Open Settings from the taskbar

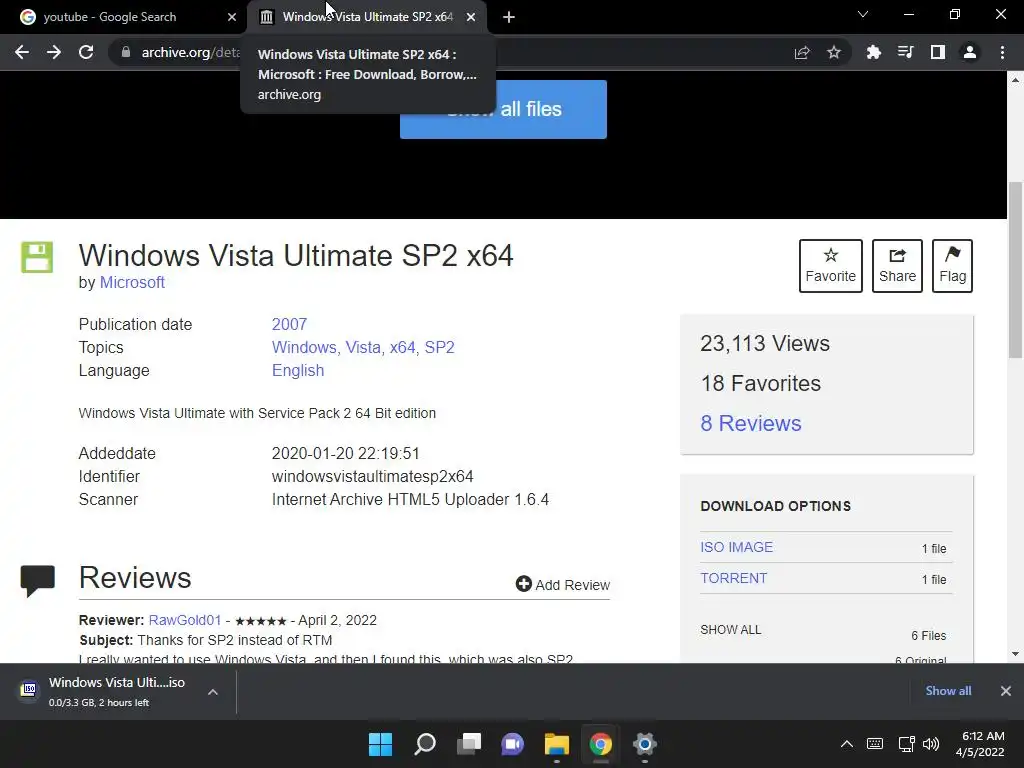(x=645, y=744)
